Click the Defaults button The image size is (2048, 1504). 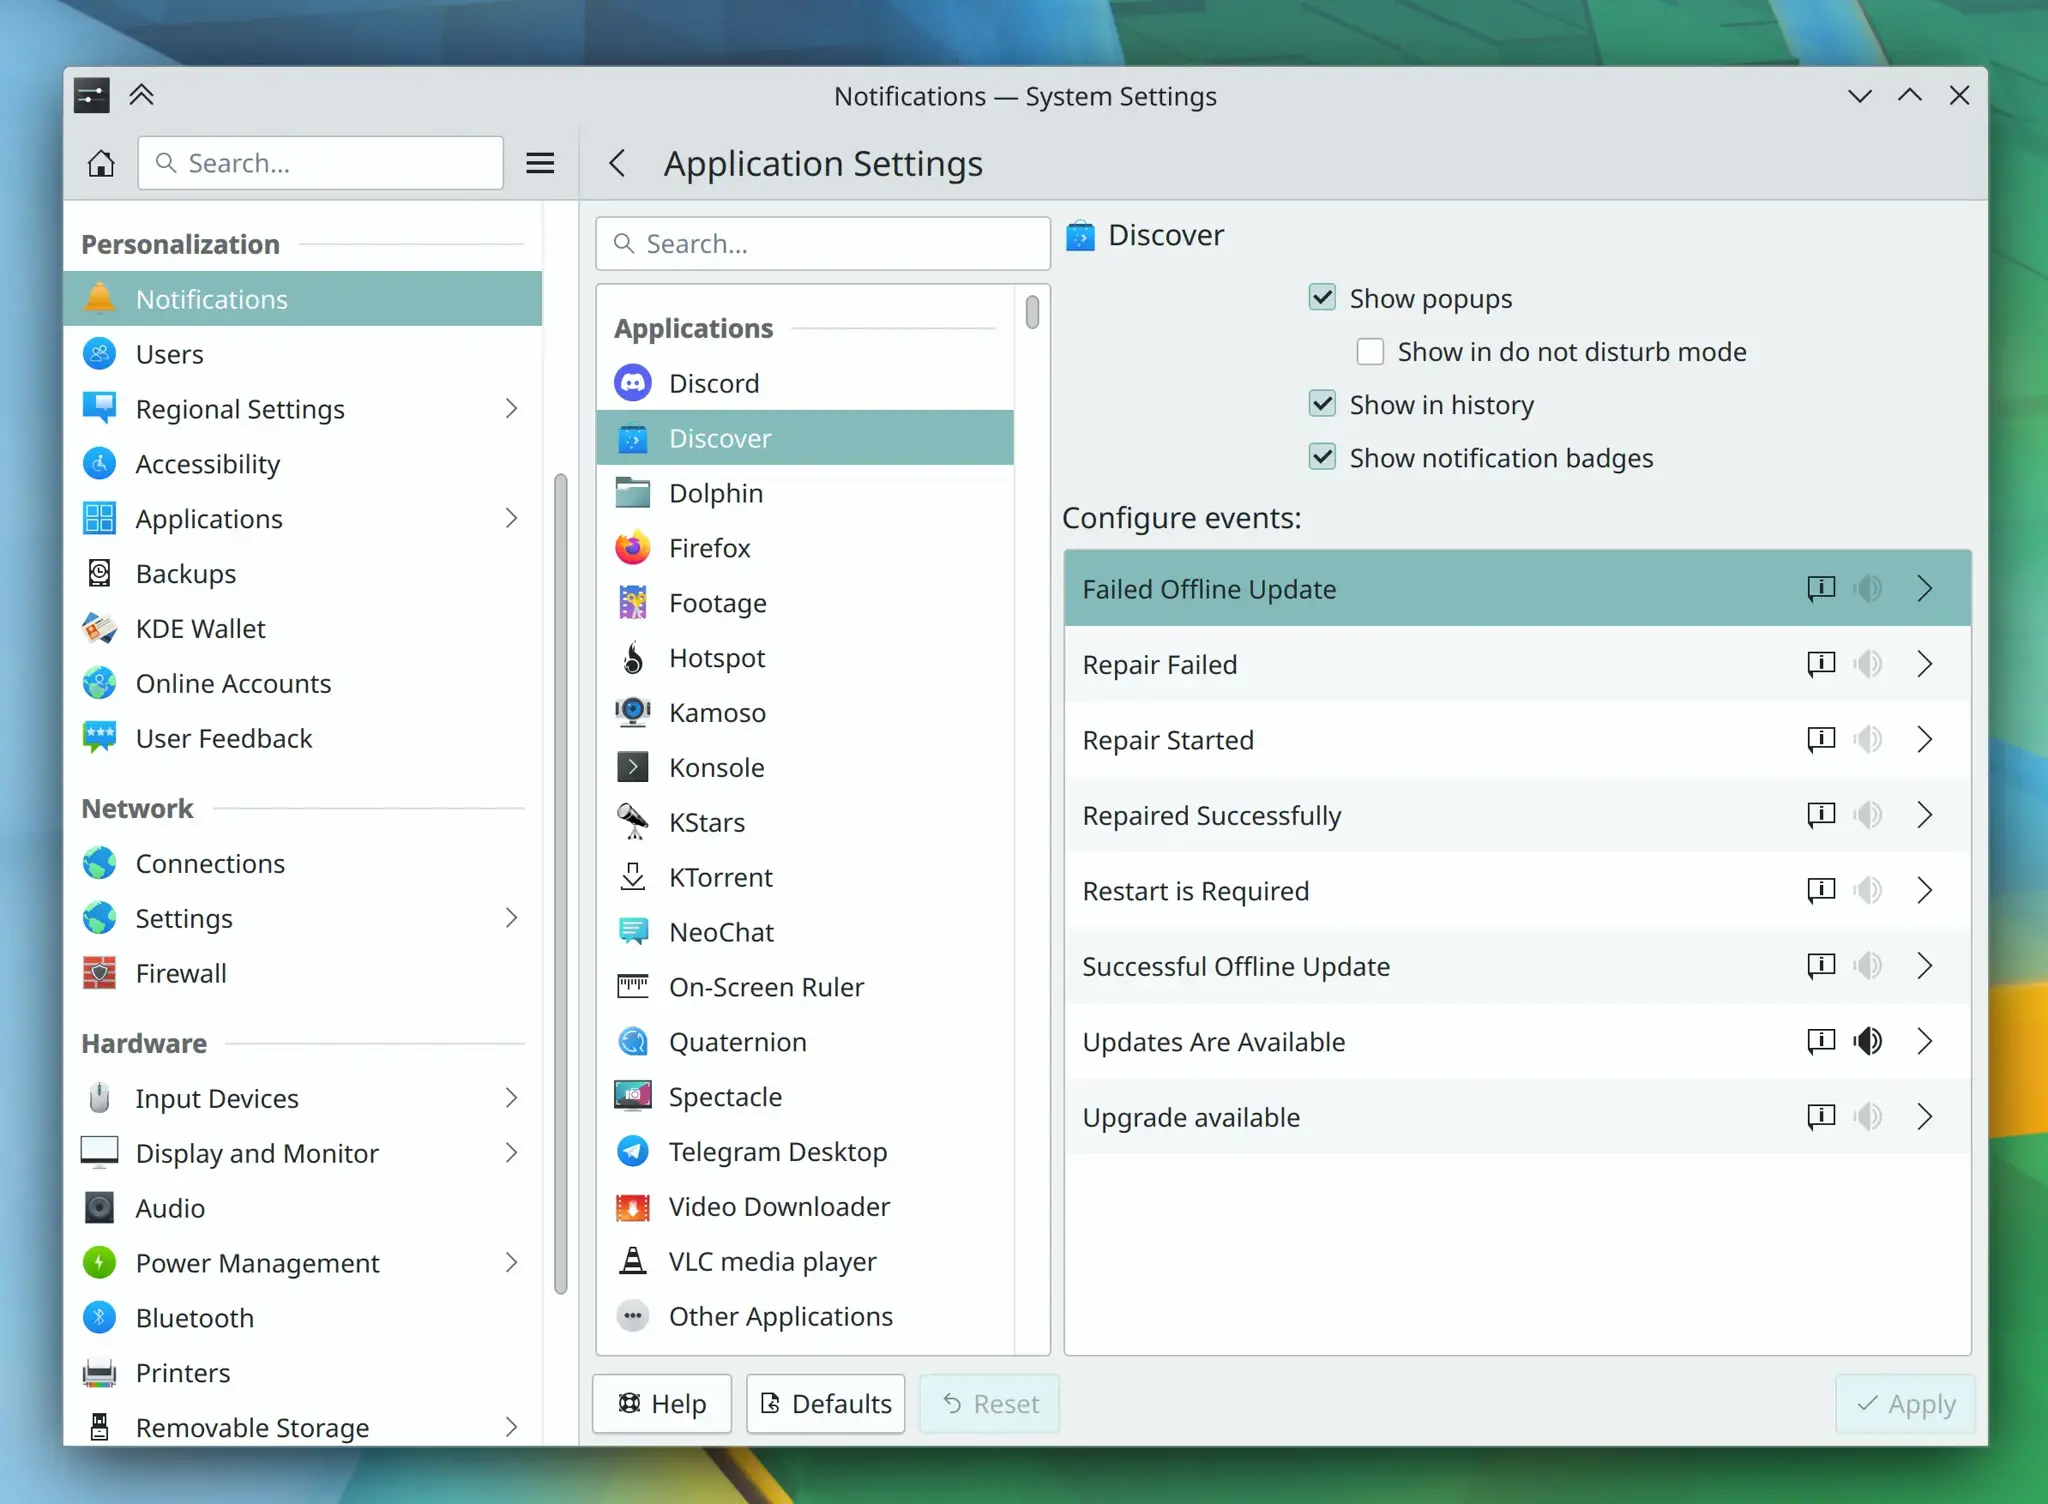tap(825, 1403)
